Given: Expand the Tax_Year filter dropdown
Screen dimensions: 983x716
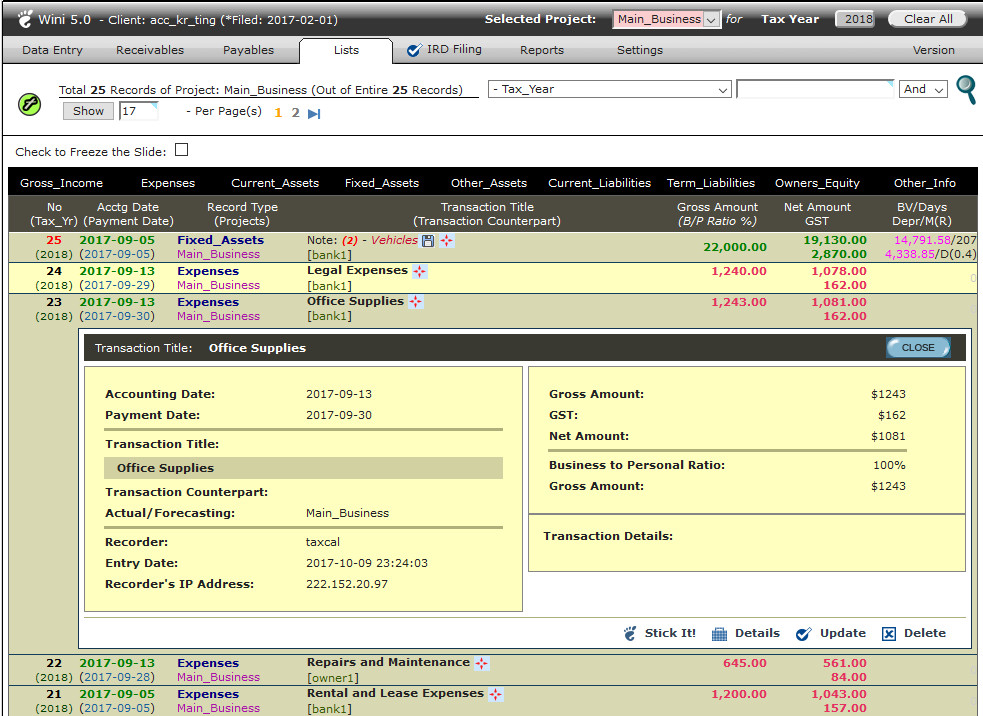Looking at the screenshot, I should tap(610, 89).
